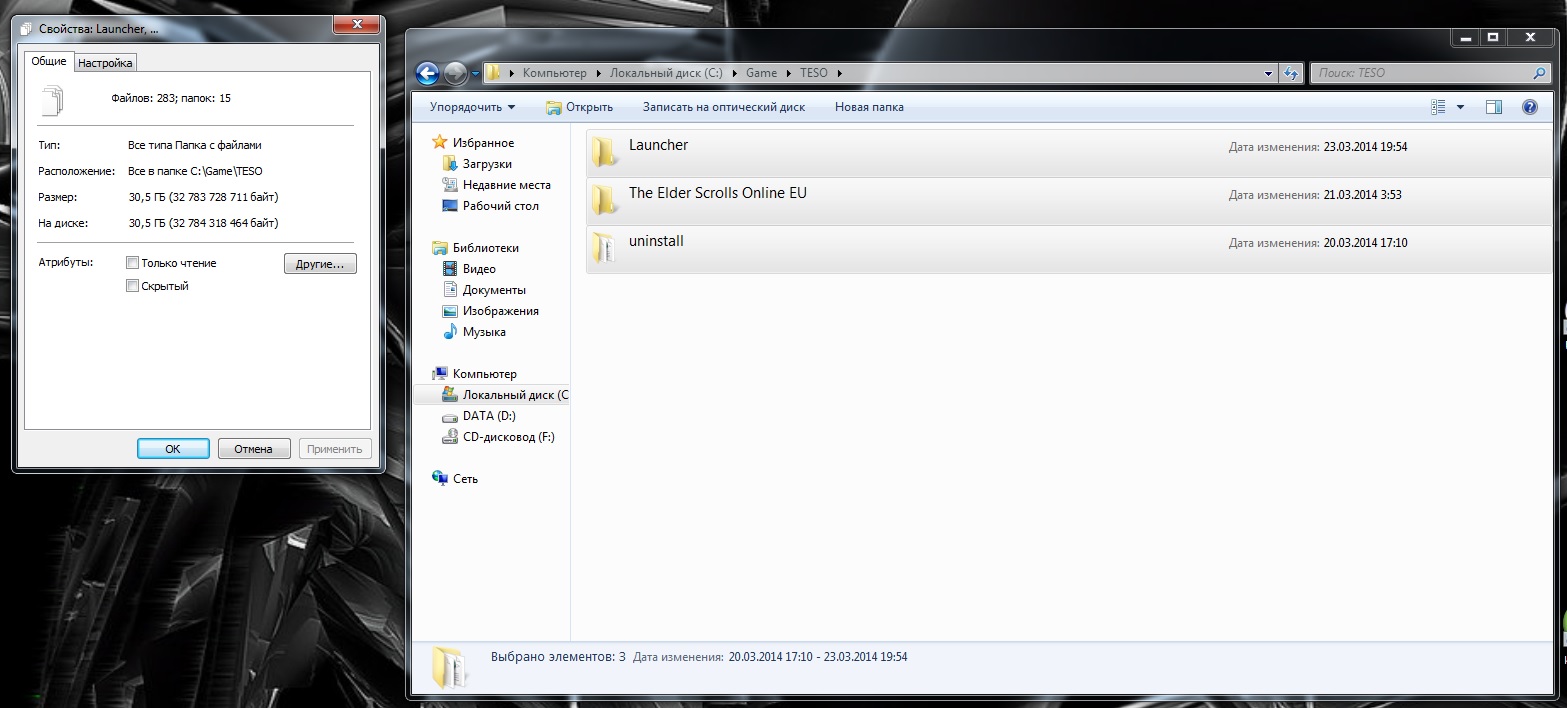The image size is (1567, 708).
Task: Expand the arrow after Game breadcrumb
Action: coord(788,73)
